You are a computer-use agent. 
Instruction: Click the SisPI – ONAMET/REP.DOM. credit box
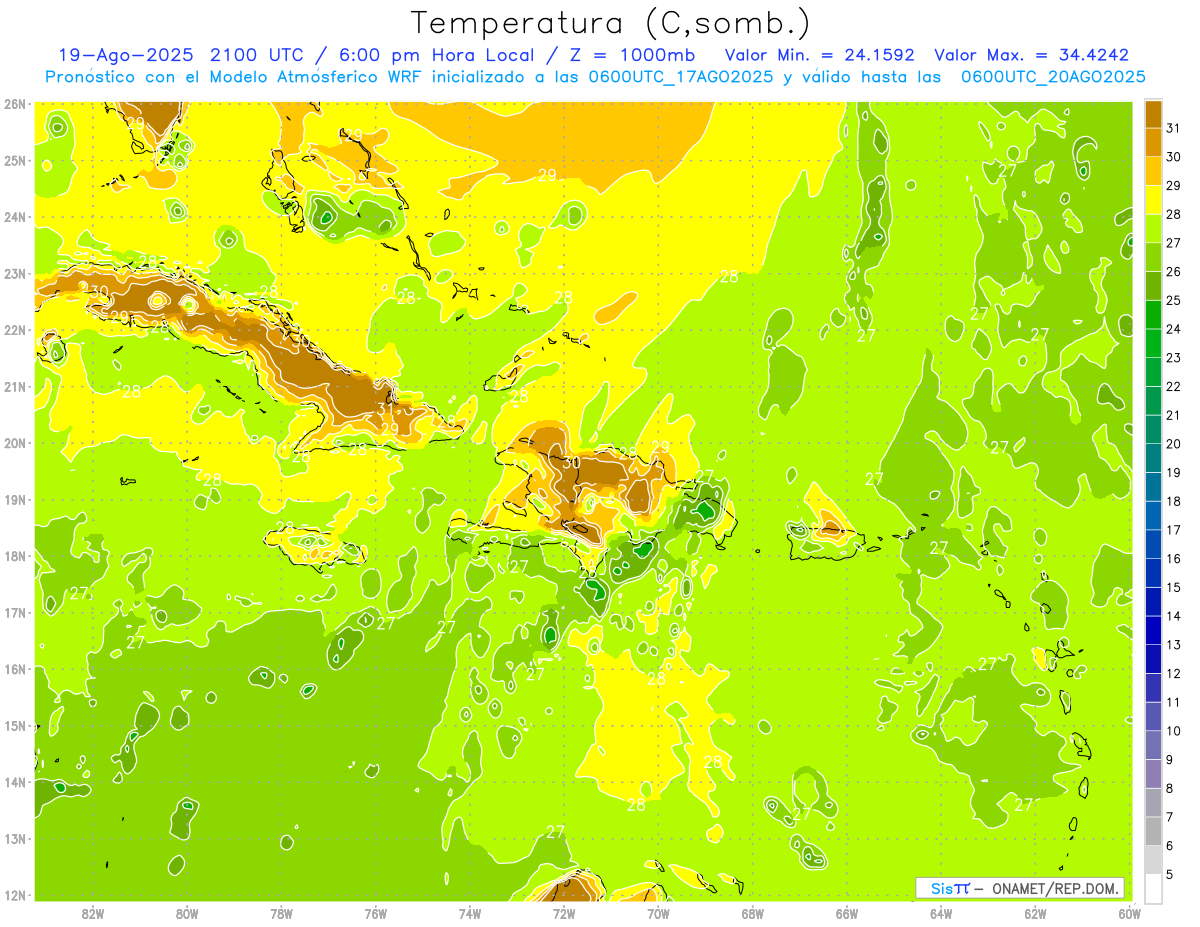click(1020, 888)
